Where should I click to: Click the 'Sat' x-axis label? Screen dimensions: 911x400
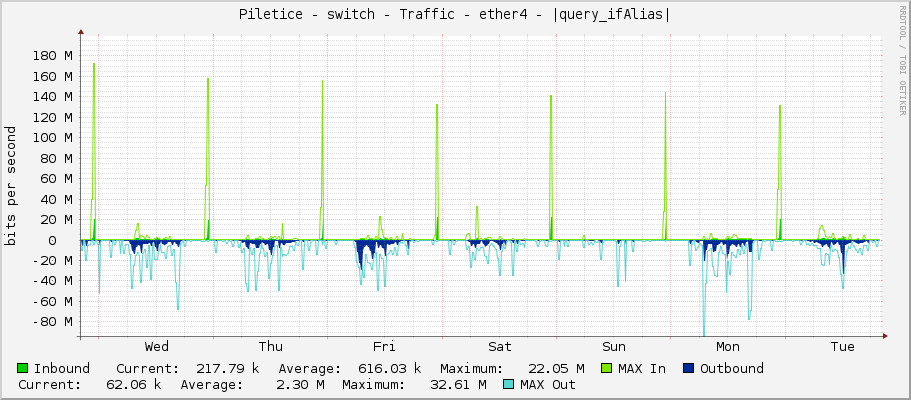tap(500, 347)
